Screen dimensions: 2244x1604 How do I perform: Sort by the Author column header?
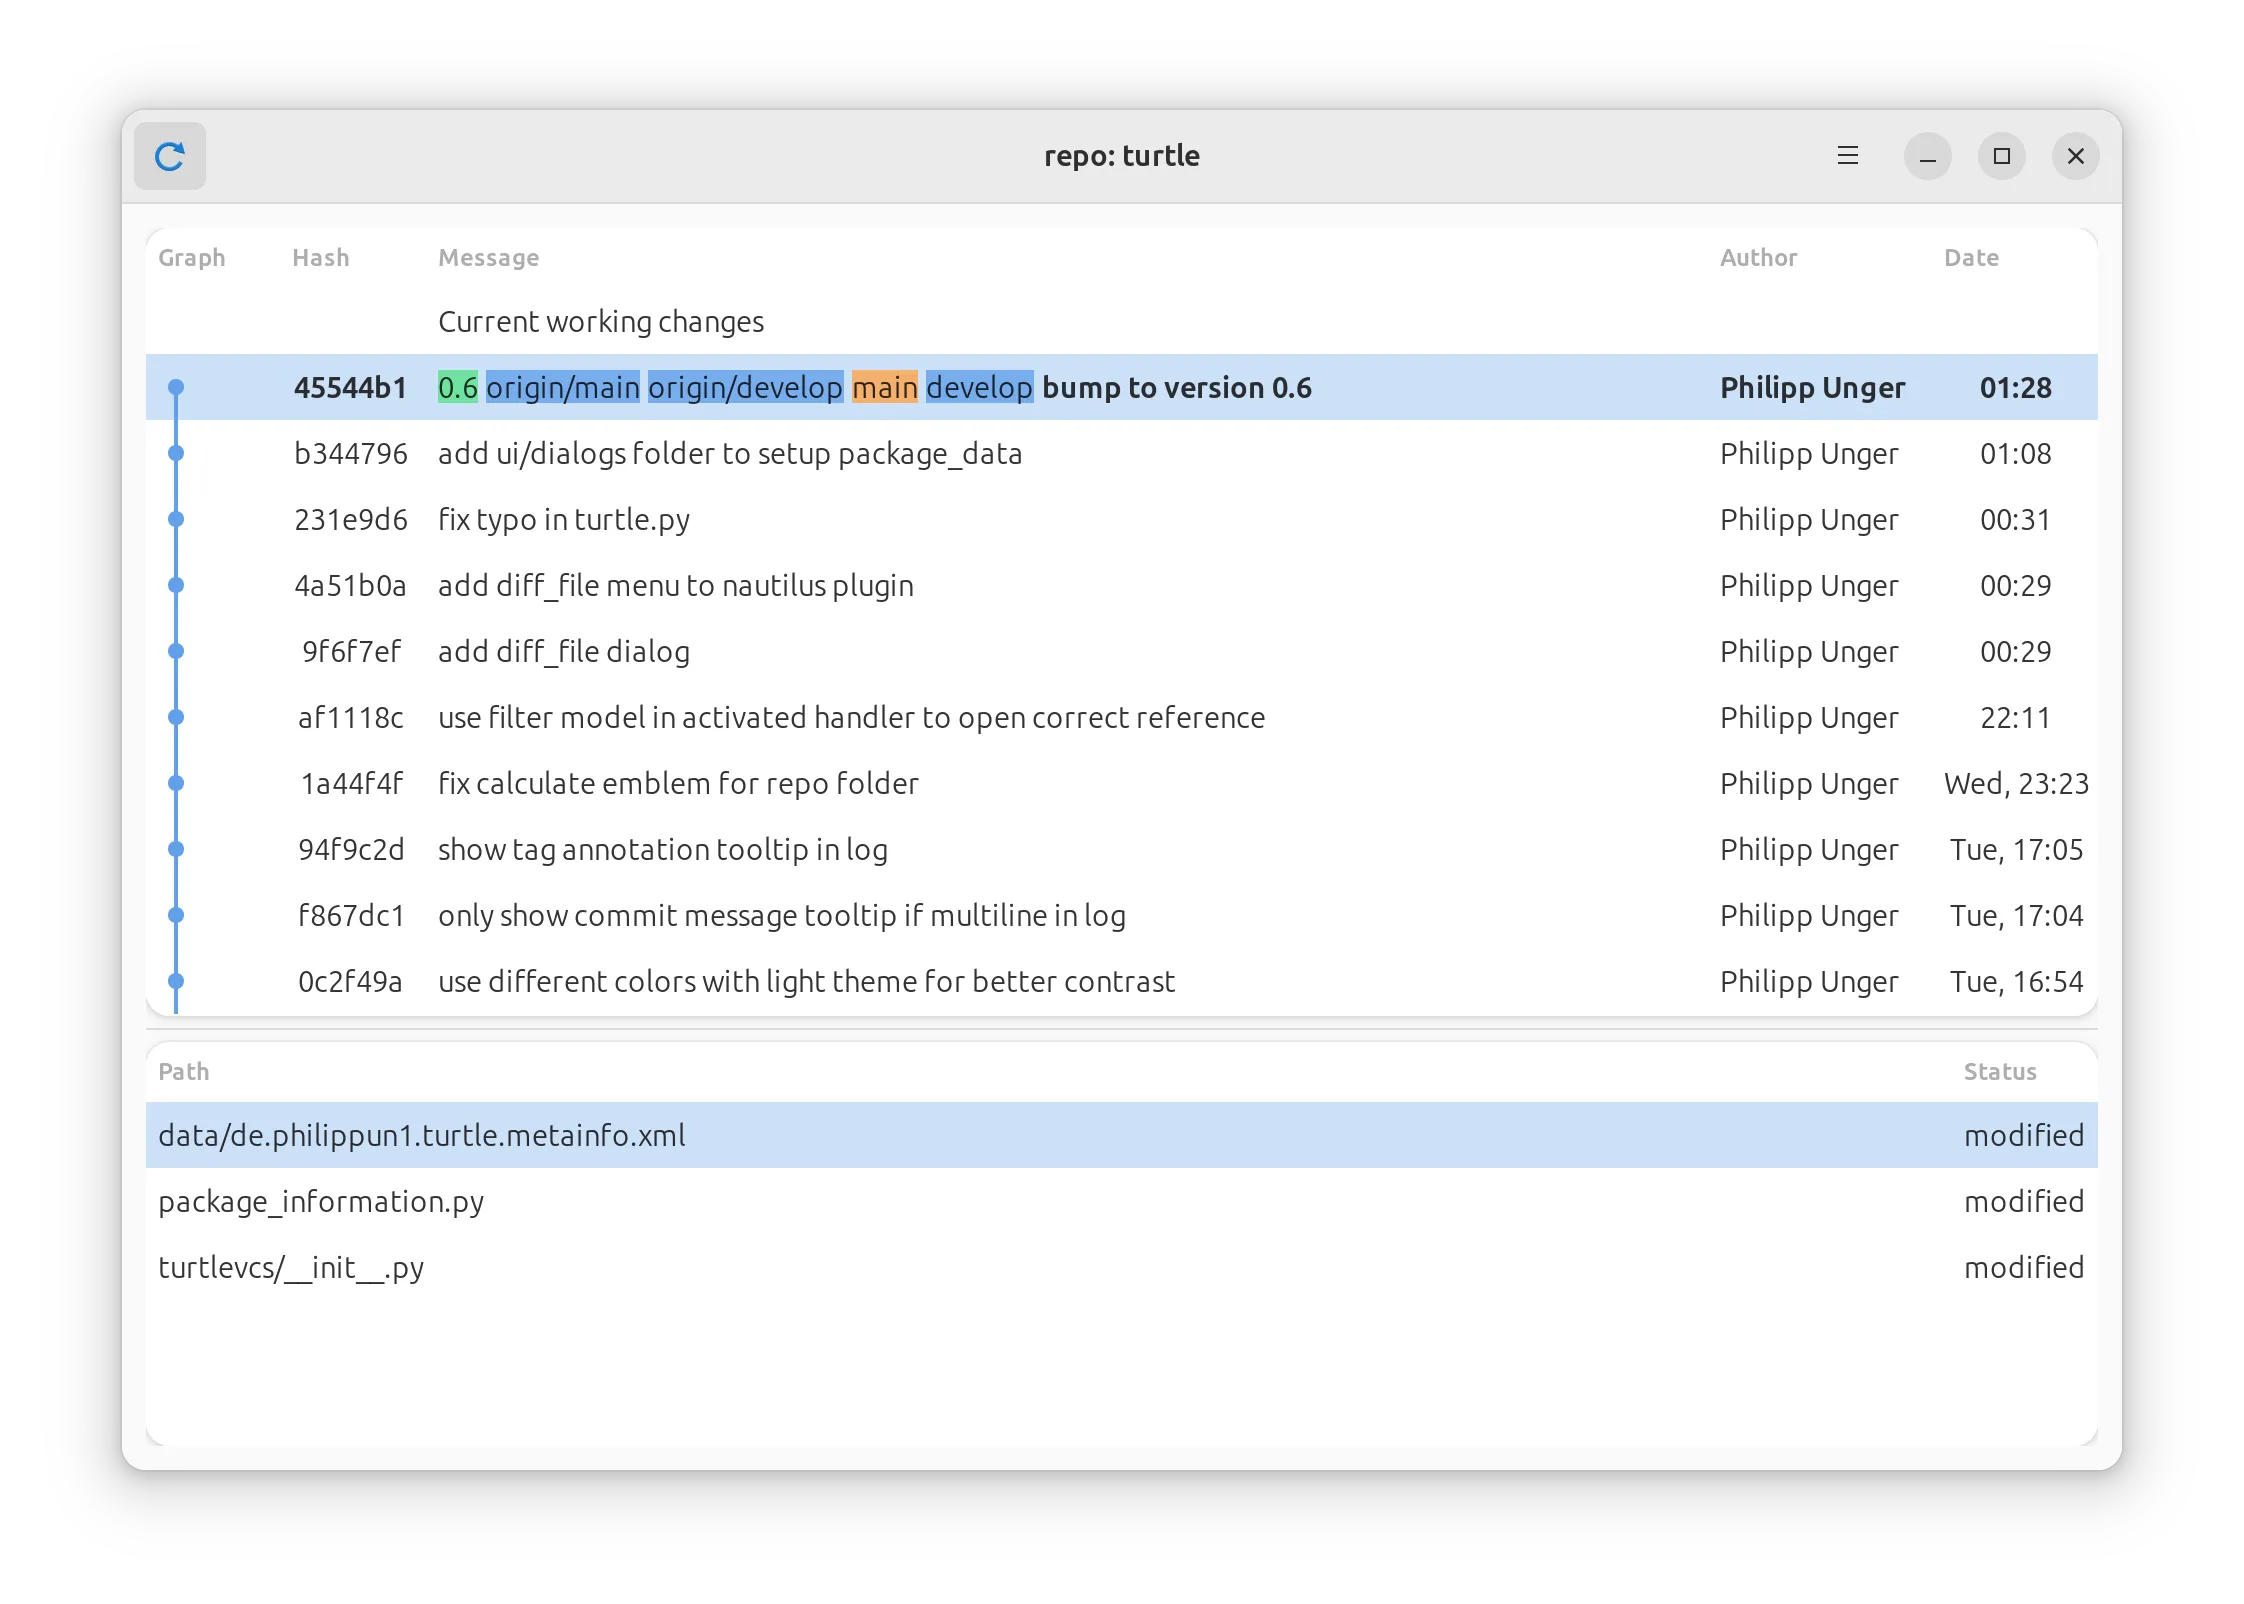click(1758, 258)
